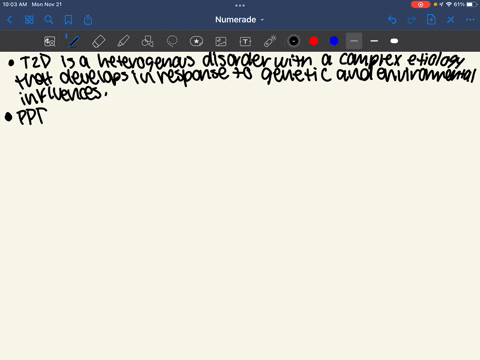
Task: Open the page thumbnails grid view
Action: (29, 20)
